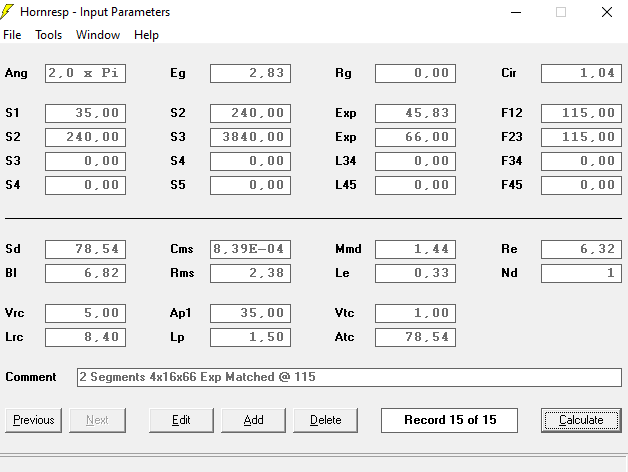Screen dimensions: 628x472
Task: Open the Help menu
Action: pos(146,35)
